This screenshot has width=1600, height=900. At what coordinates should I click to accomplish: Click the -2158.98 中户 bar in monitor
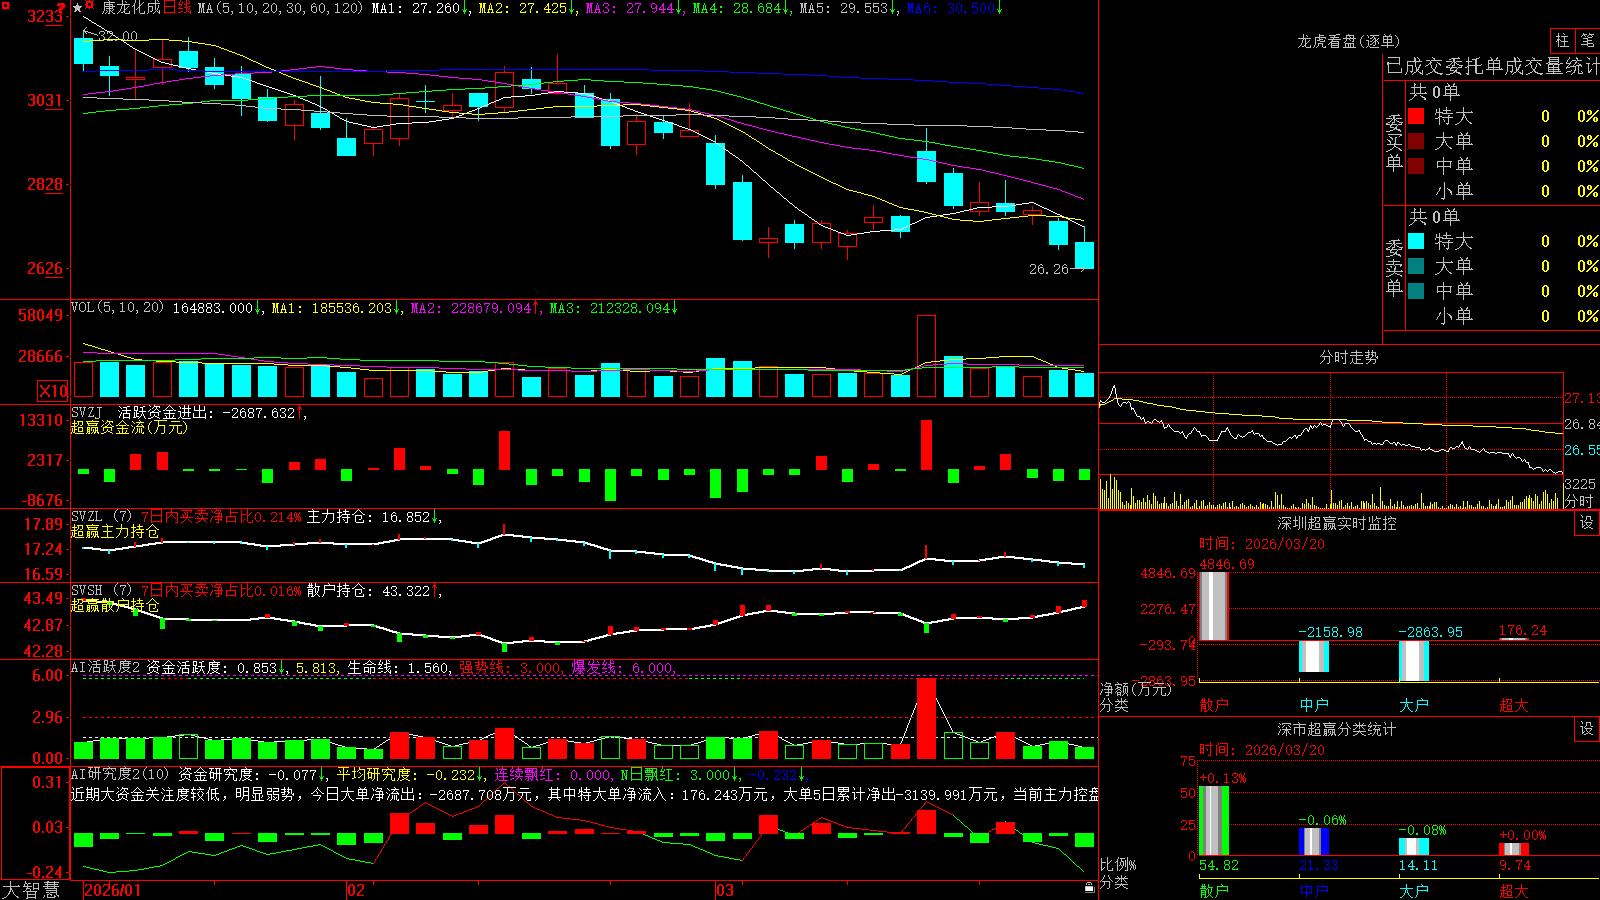(x=1314, y=657)
